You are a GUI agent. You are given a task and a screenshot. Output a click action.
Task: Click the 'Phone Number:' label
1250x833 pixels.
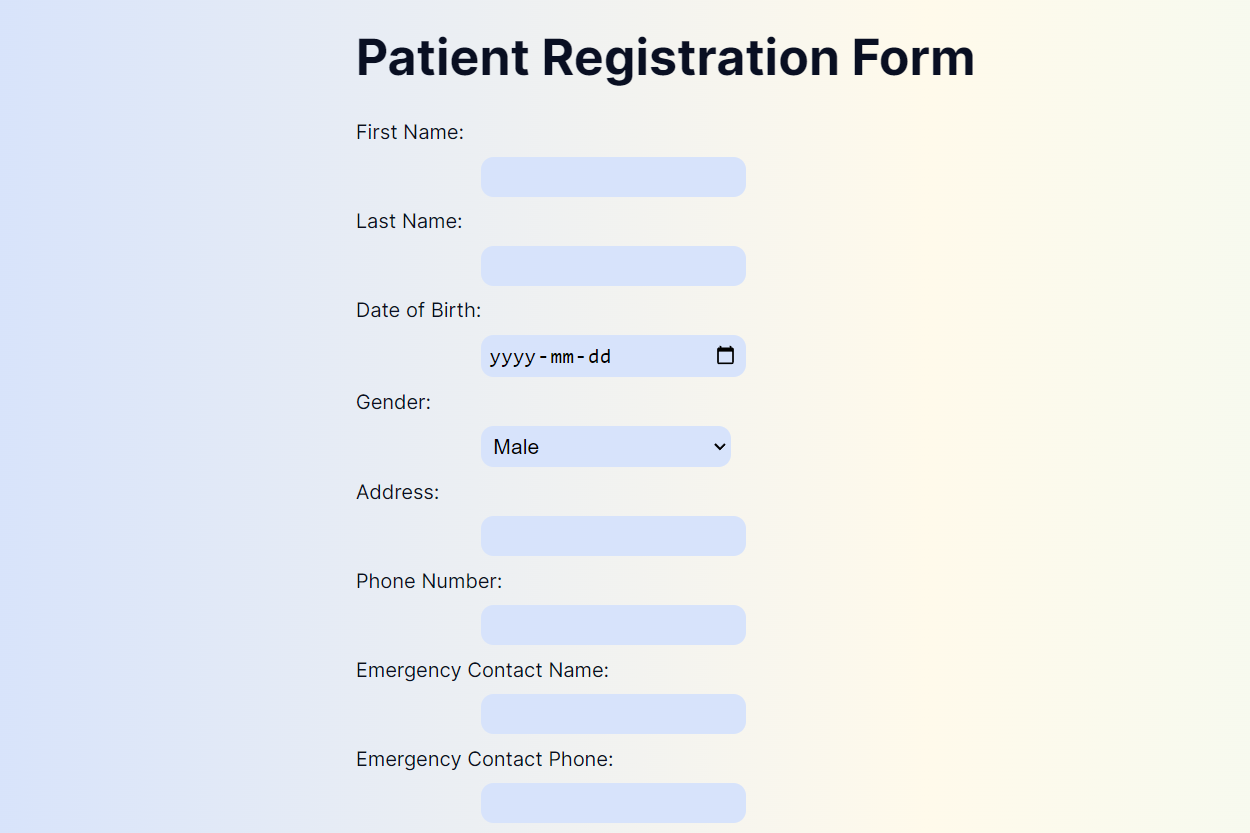tap(429, 581)
